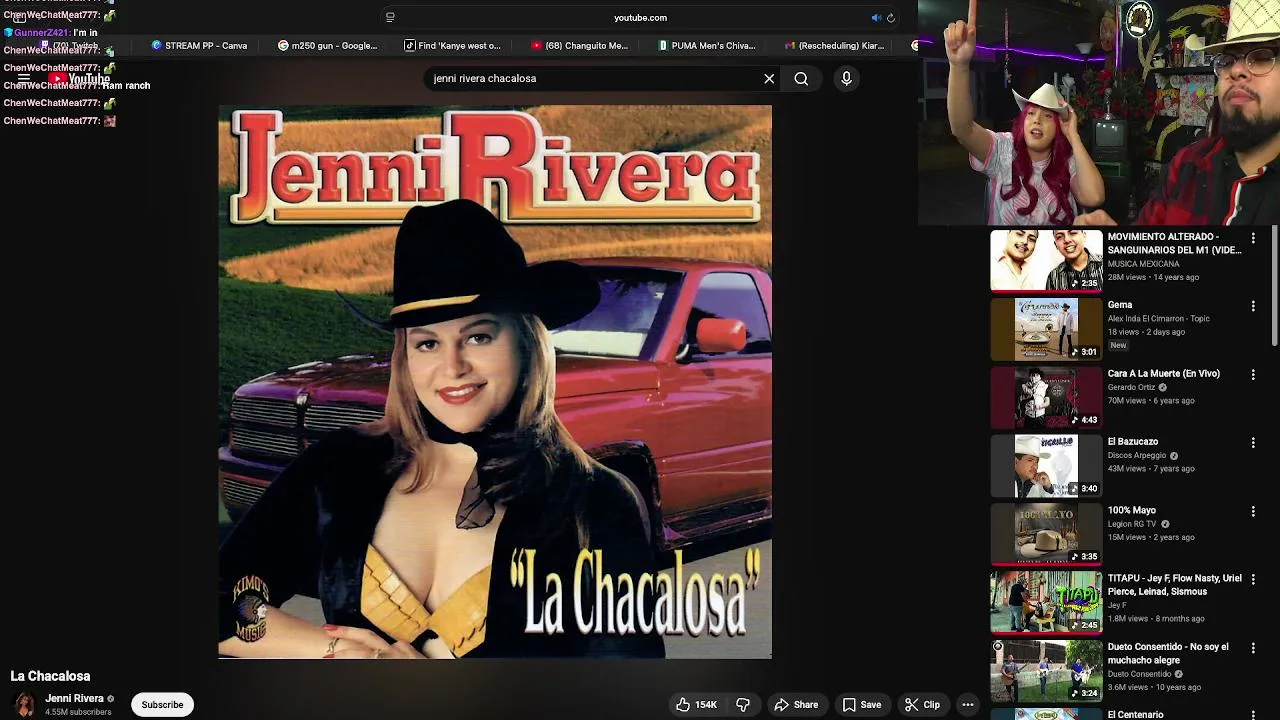Switch to the PUMA Men's Chiva tab
The image size is (1280, 720).
[x=707, y=45]
